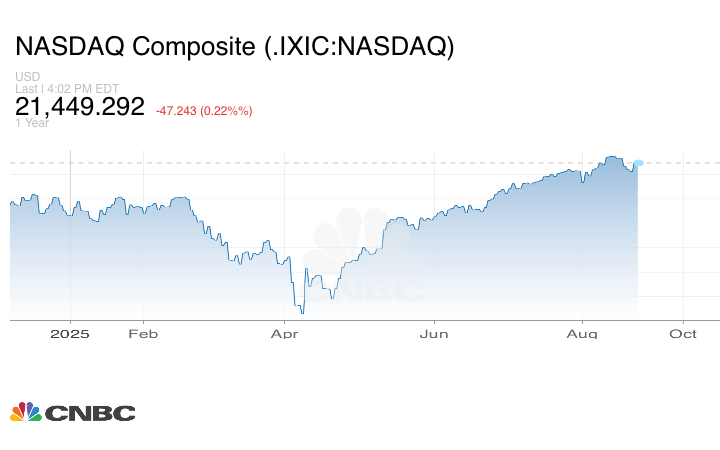Click the faded CNBC watermark in the chart center
This screenshot has width=720, height=450.
(x=363, y=258)
